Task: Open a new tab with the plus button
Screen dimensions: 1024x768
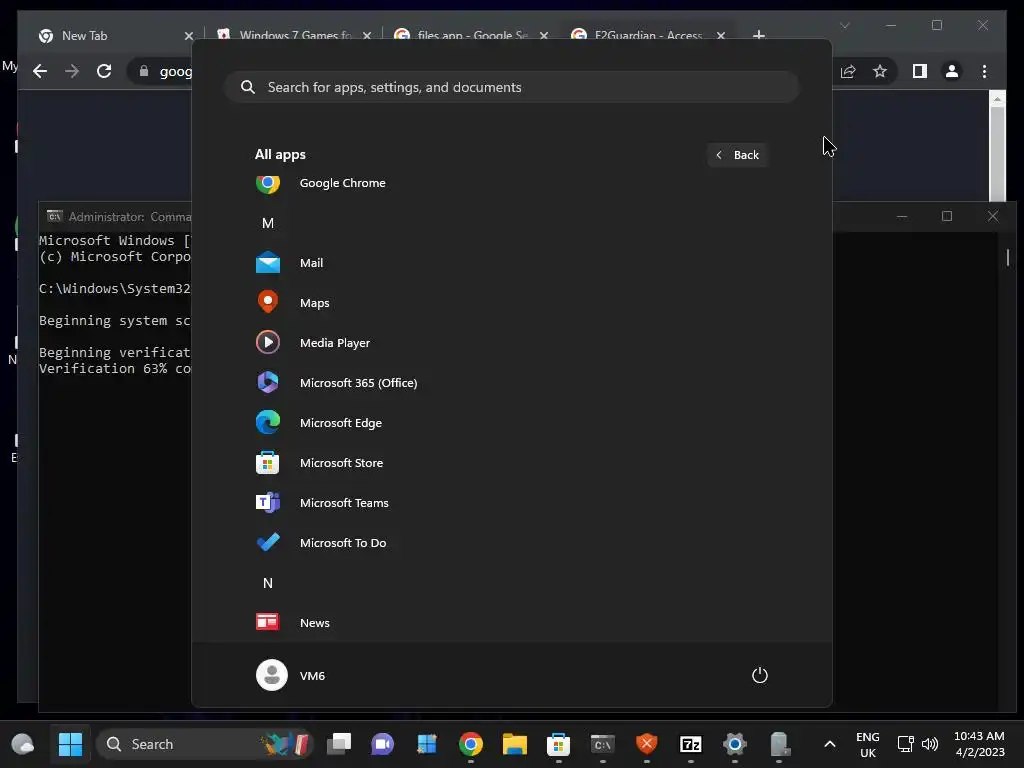Action: (759, 35)
